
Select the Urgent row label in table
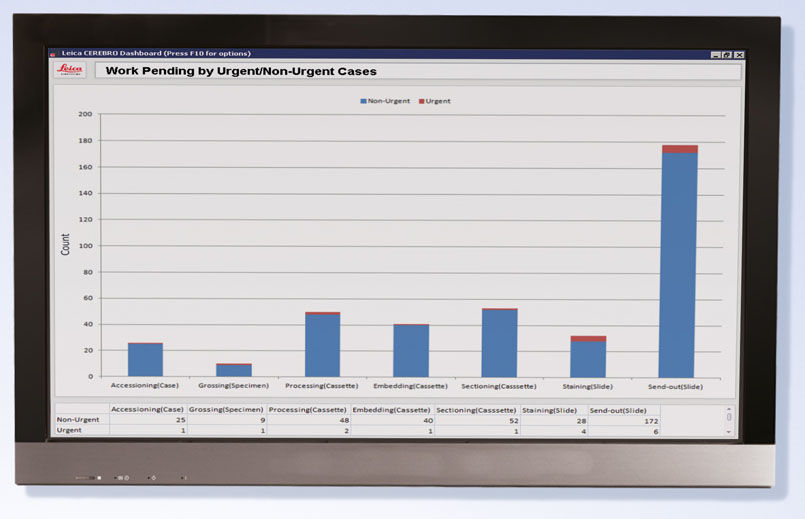[x=70, y=431]
